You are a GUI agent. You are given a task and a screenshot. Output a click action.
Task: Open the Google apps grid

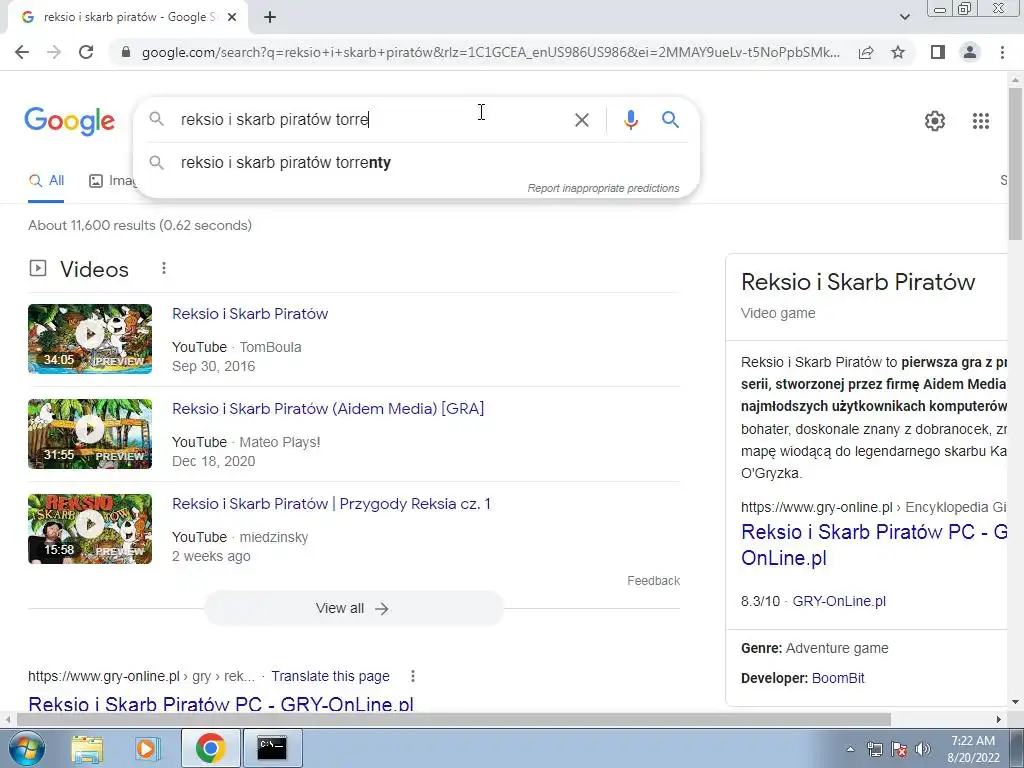980,121
